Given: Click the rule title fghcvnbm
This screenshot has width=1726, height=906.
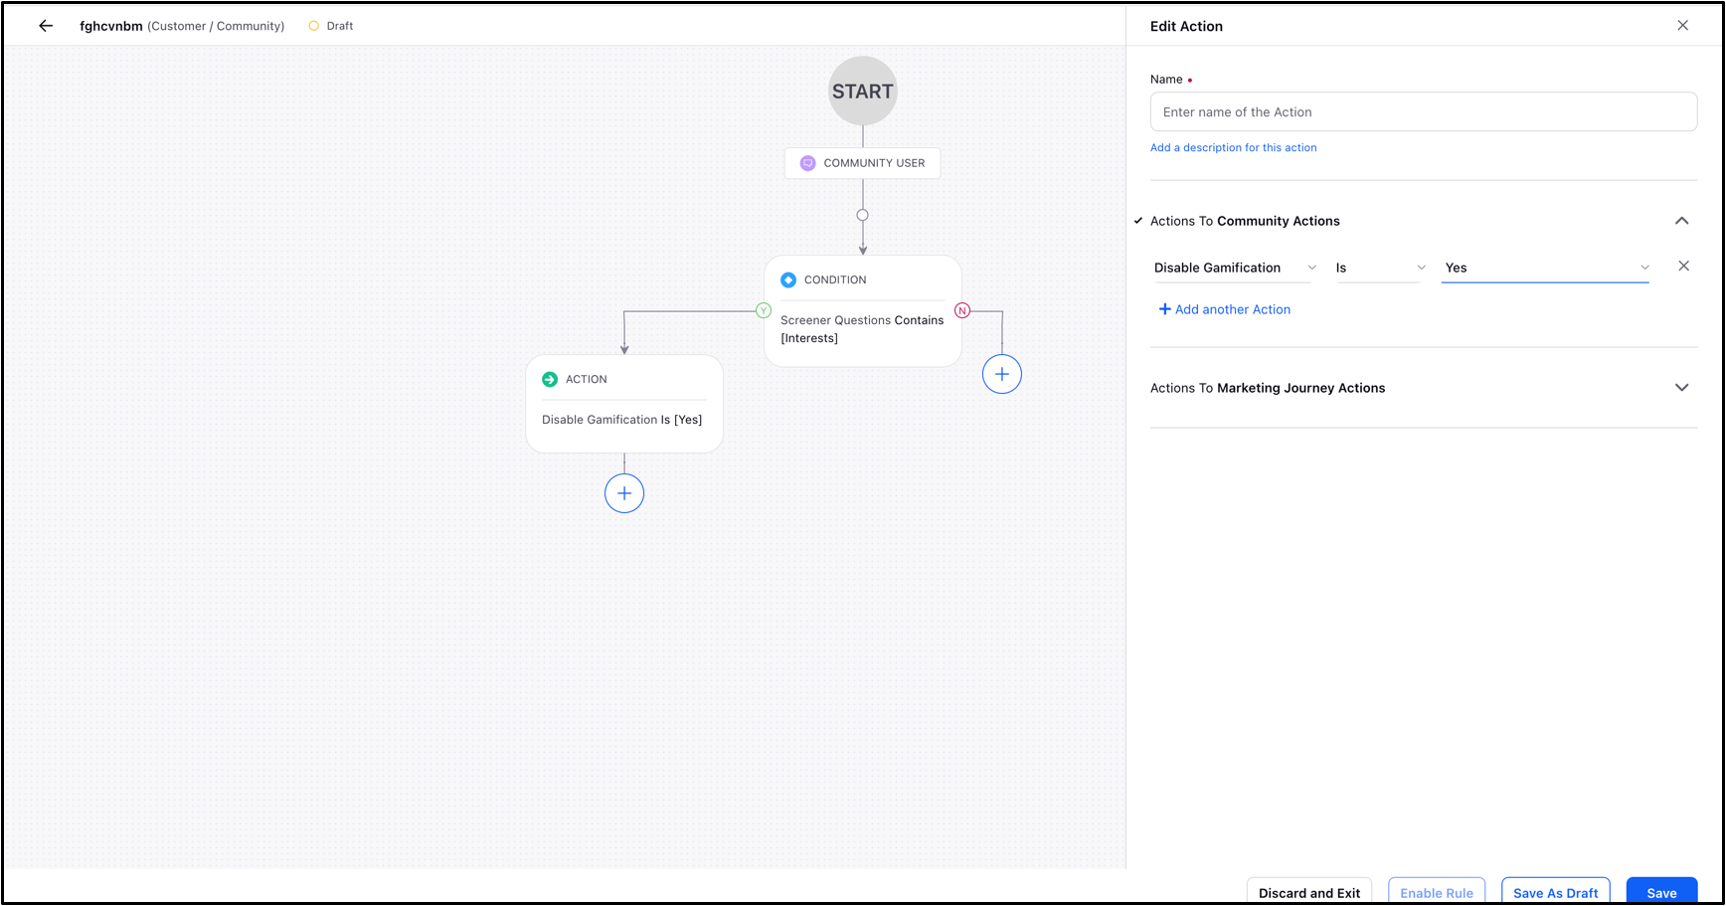Looking at the screenshot, I should coord(111,26).
